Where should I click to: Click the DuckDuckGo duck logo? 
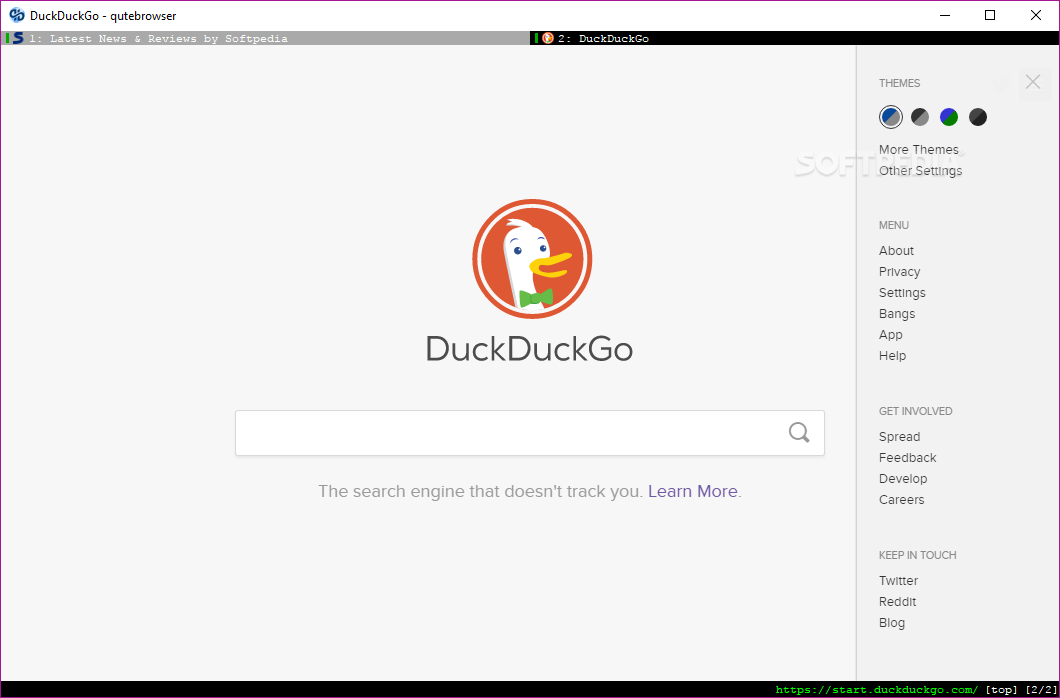pyautogui.click(x=532, y=259)
